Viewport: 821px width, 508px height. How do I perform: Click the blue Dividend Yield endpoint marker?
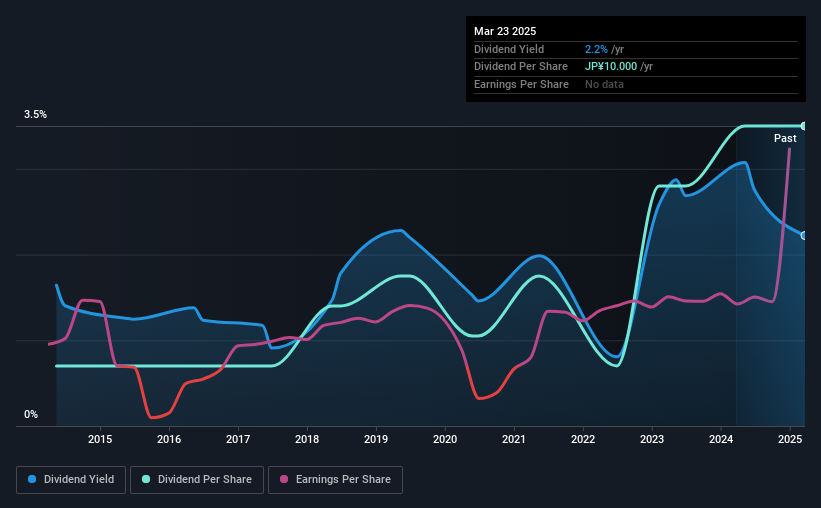[804, 236]
